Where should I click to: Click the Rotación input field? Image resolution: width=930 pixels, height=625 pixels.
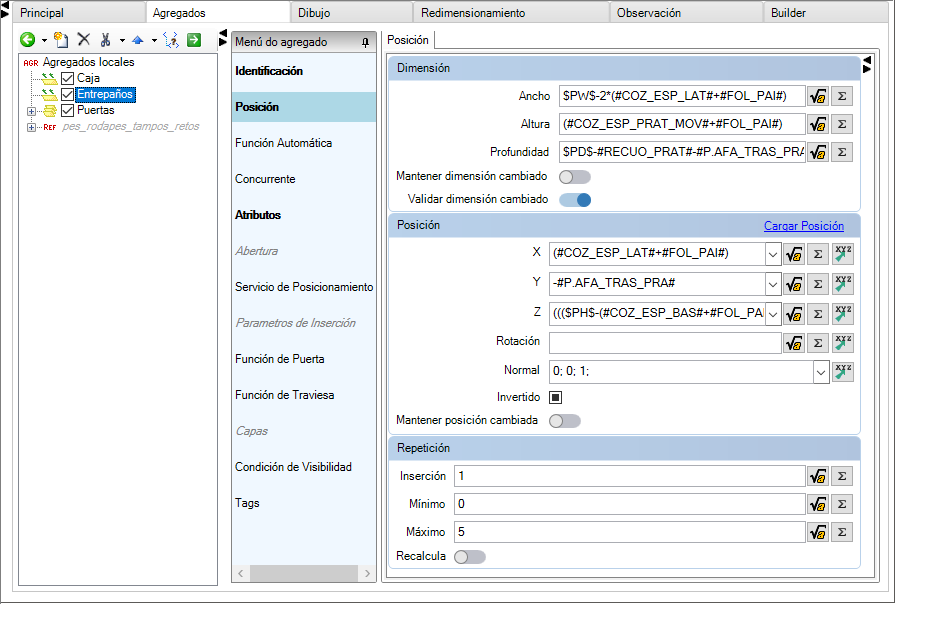click(665, 343)
